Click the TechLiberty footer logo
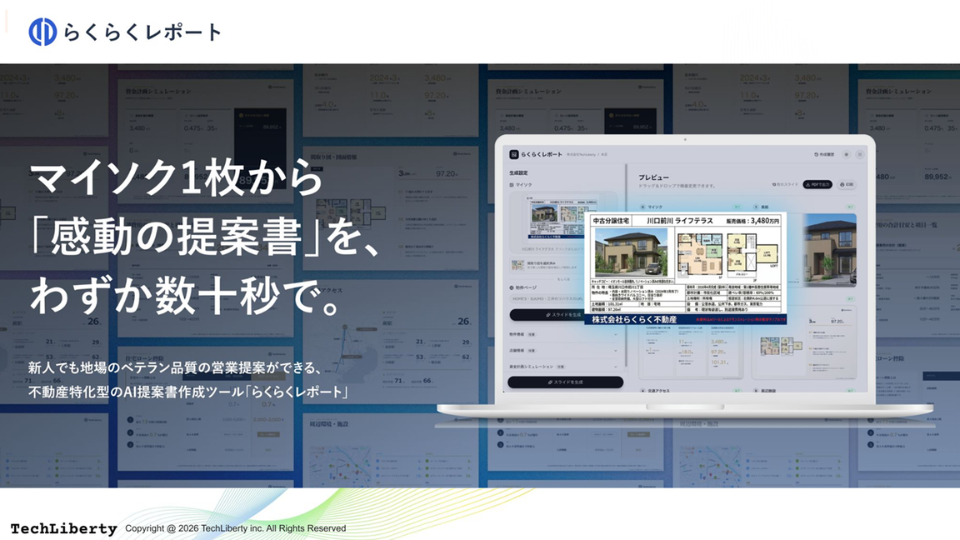The height and width of the screenshot is (540, 960). [64, 528]
